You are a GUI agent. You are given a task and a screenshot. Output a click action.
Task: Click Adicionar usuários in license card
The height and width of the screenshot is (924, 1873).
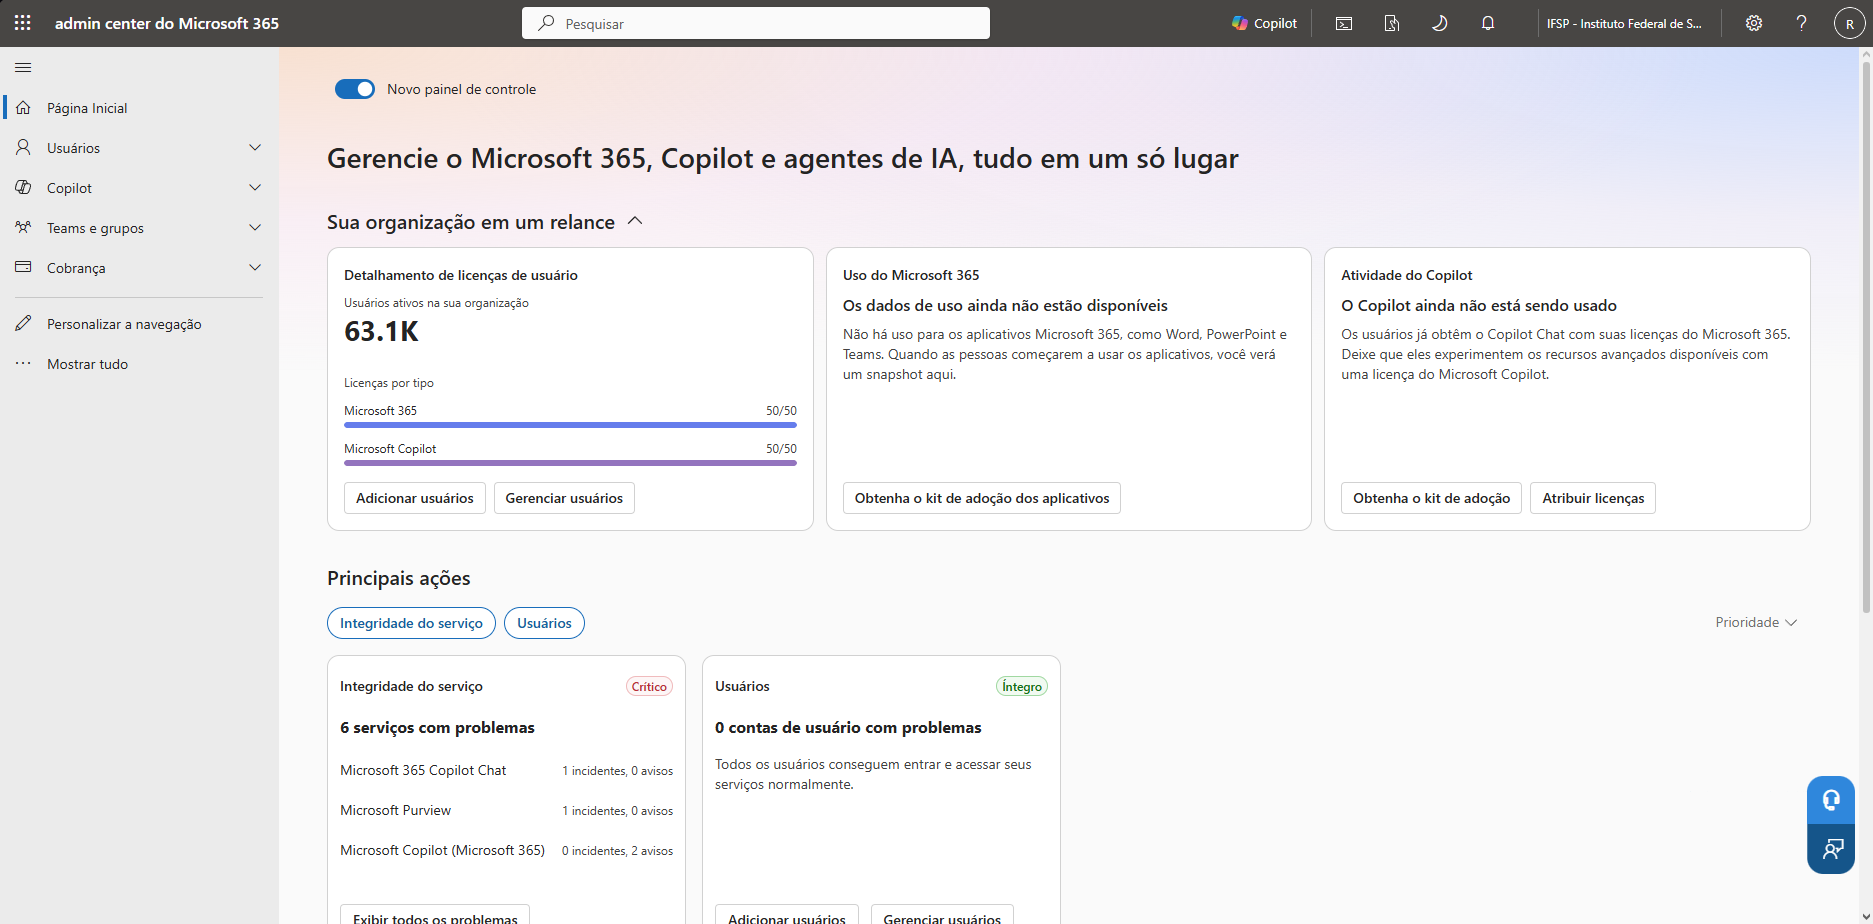coord(415,498)
